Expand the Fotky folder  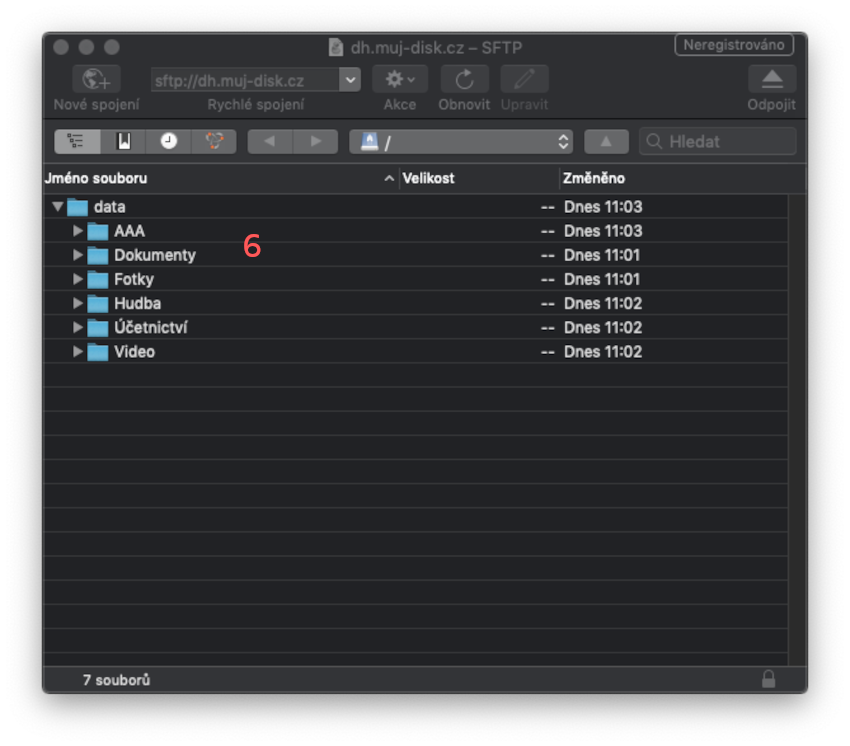pyautogui.click(x=78, y=279)
